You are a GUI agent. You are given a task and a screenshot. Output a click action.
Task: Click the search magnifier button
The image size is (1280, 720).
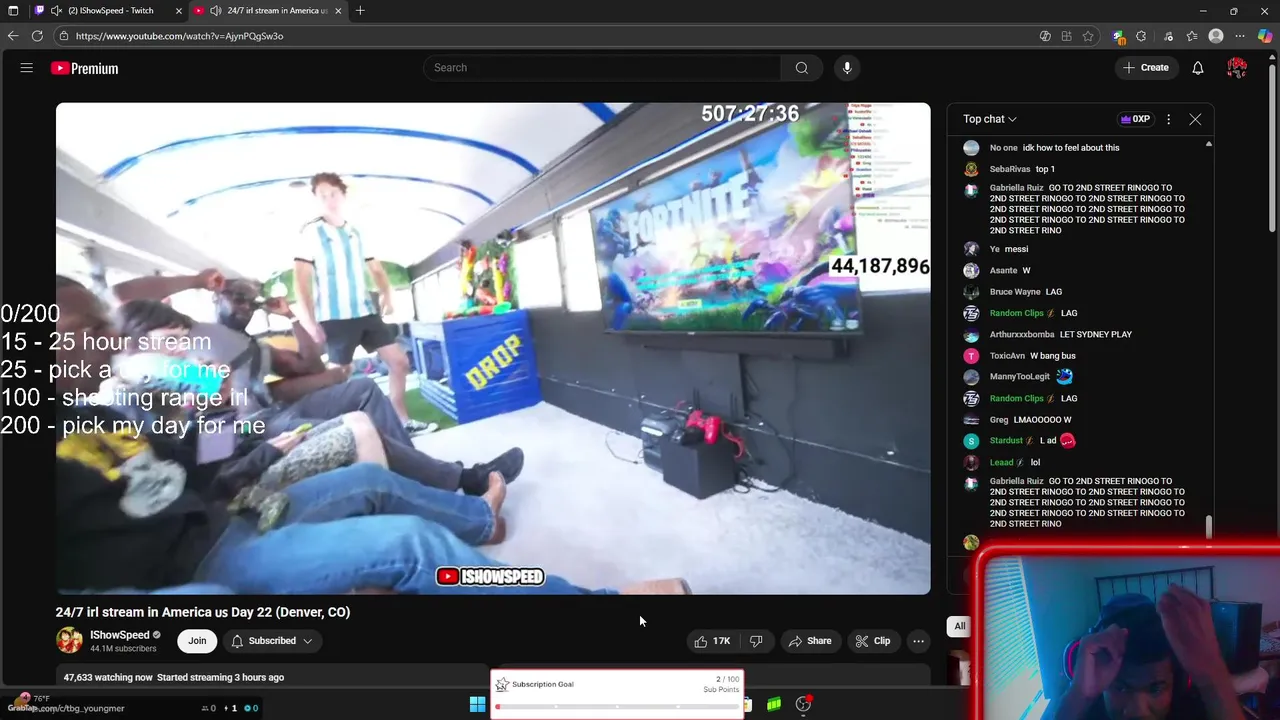(x=801, y=68)
